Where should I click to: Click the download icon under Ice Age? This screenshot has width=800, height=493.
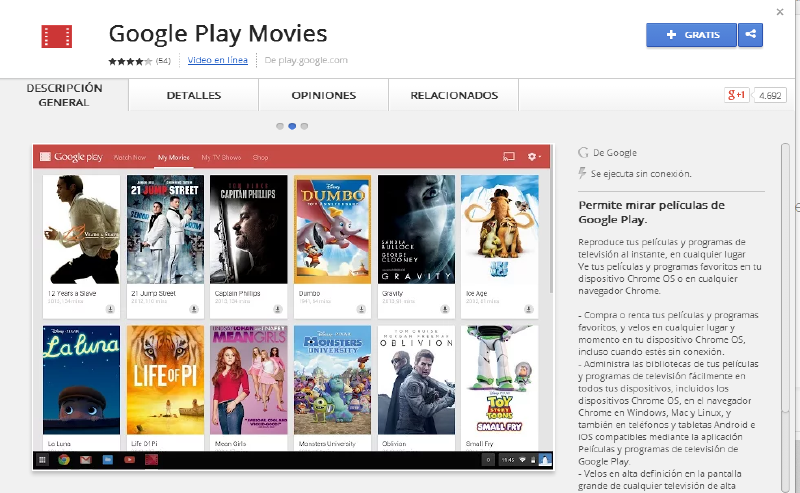click(x=529, y=309)
